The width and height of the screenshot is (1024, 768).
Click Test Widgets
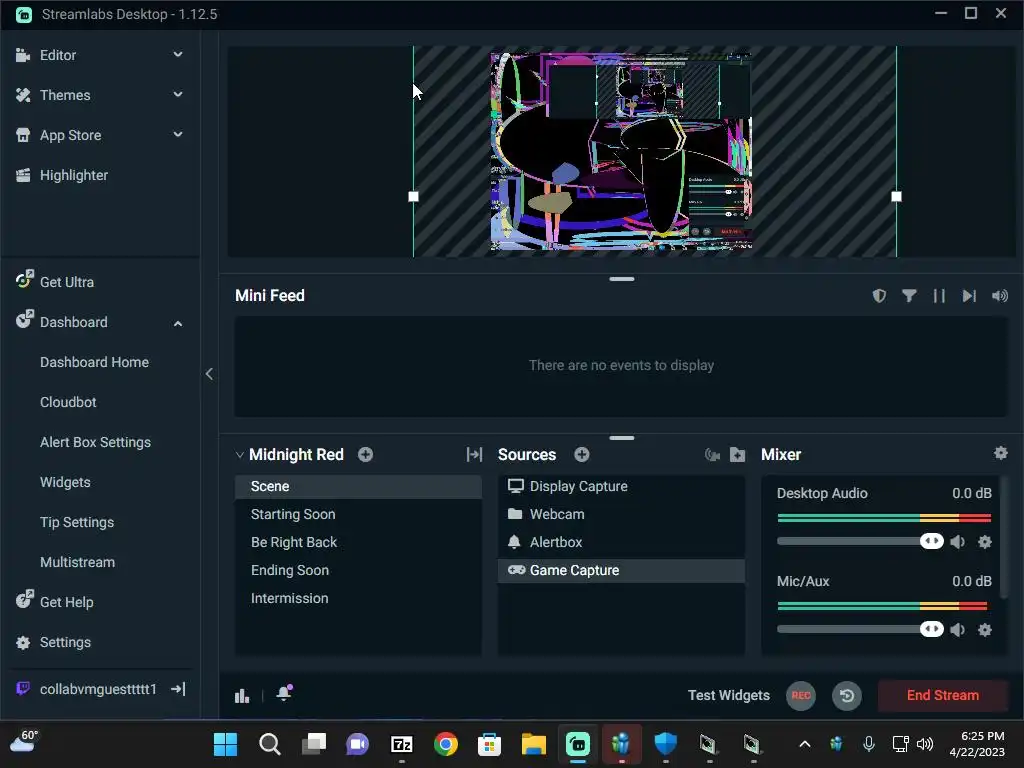(728, 696)
